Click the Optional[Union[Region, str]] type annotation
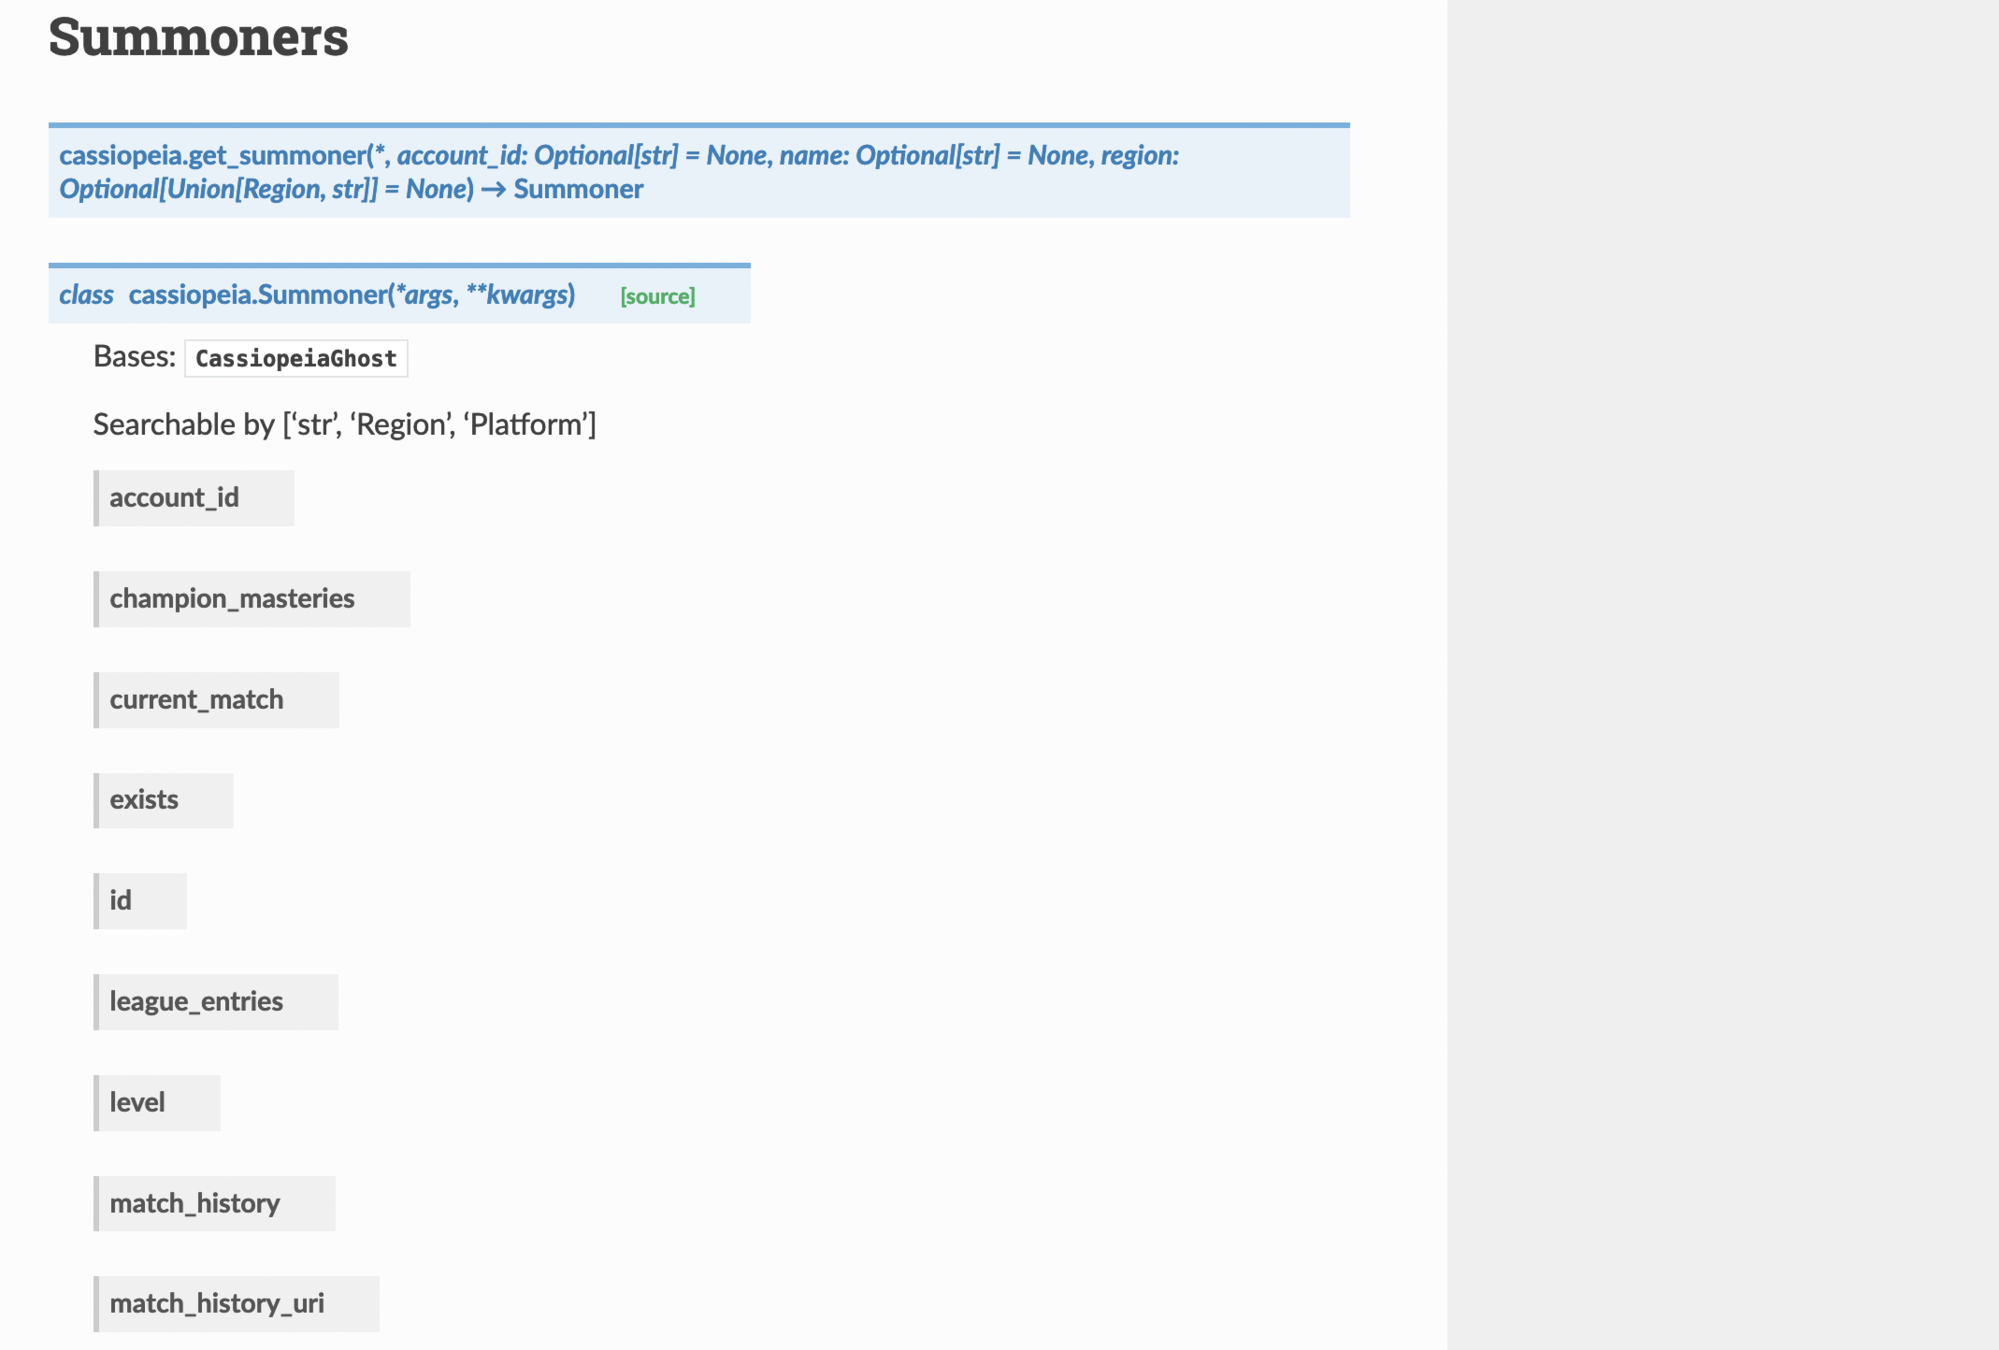 tap(218, 189)
